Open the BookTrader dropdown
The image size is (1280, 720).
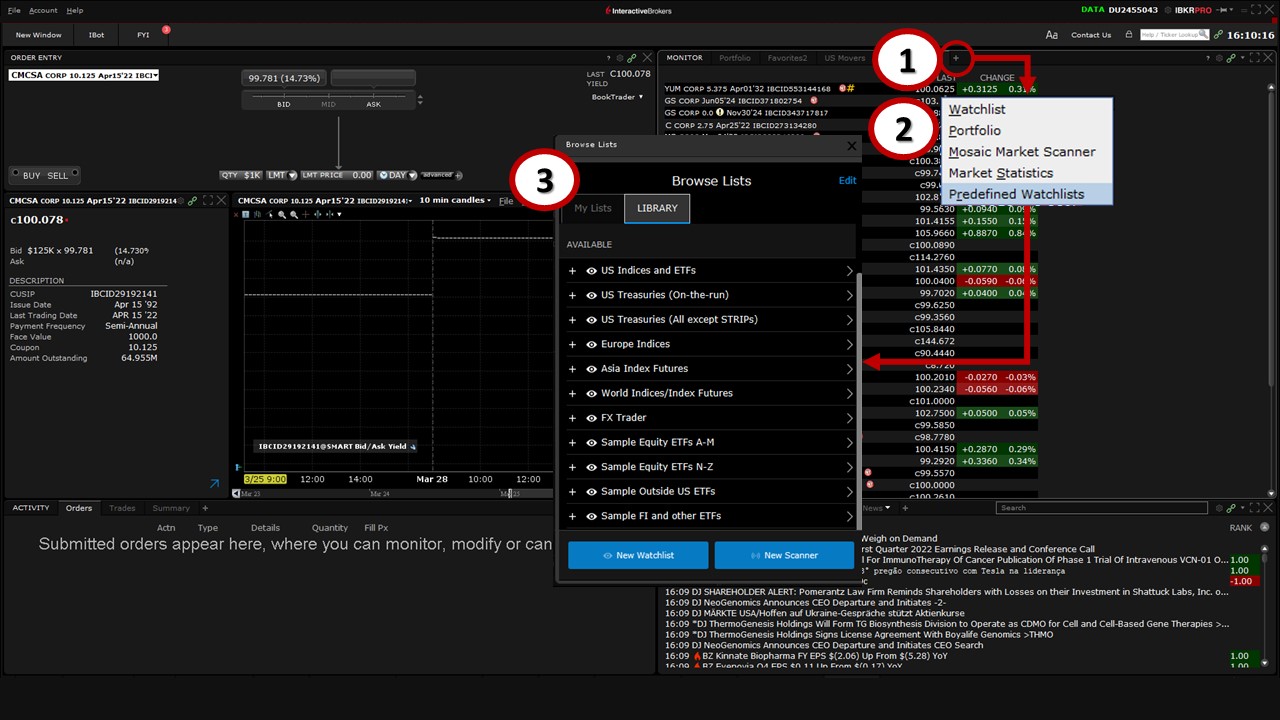point(617,97)
